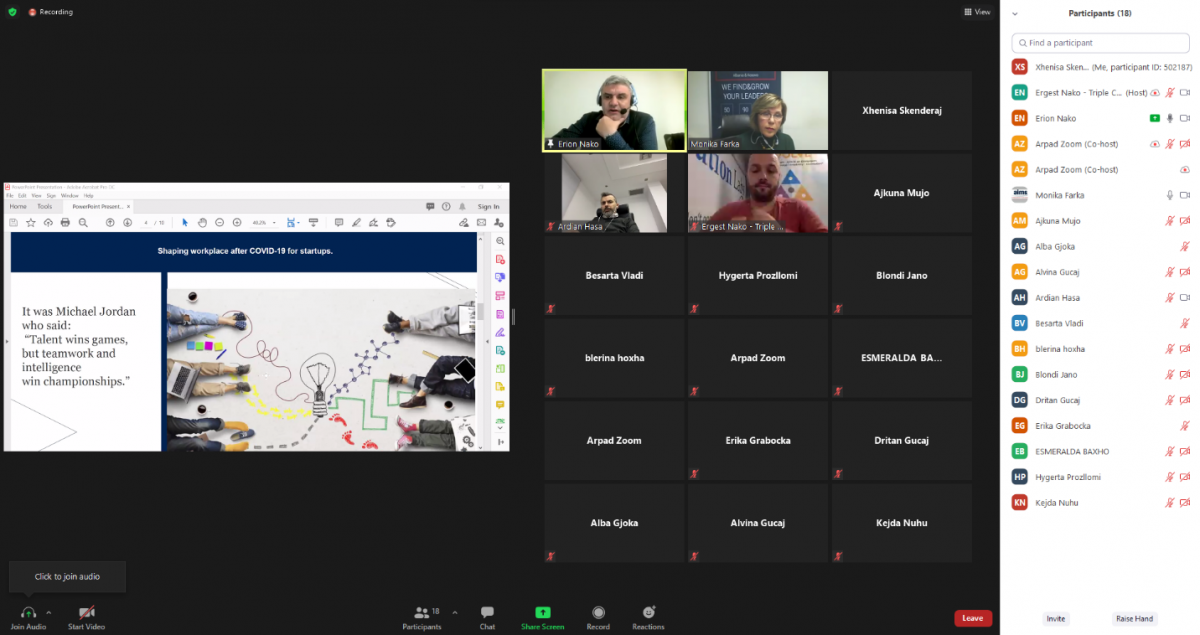The image size is (1200, 635).
Task: Click the green encryption shield icon
Action: coord(12,12)
